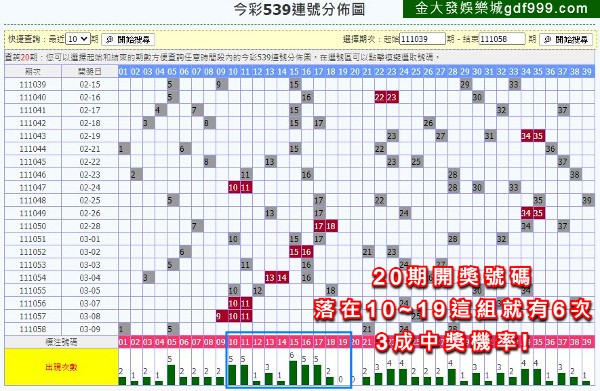Select marked number 15 in pink row

294,342
